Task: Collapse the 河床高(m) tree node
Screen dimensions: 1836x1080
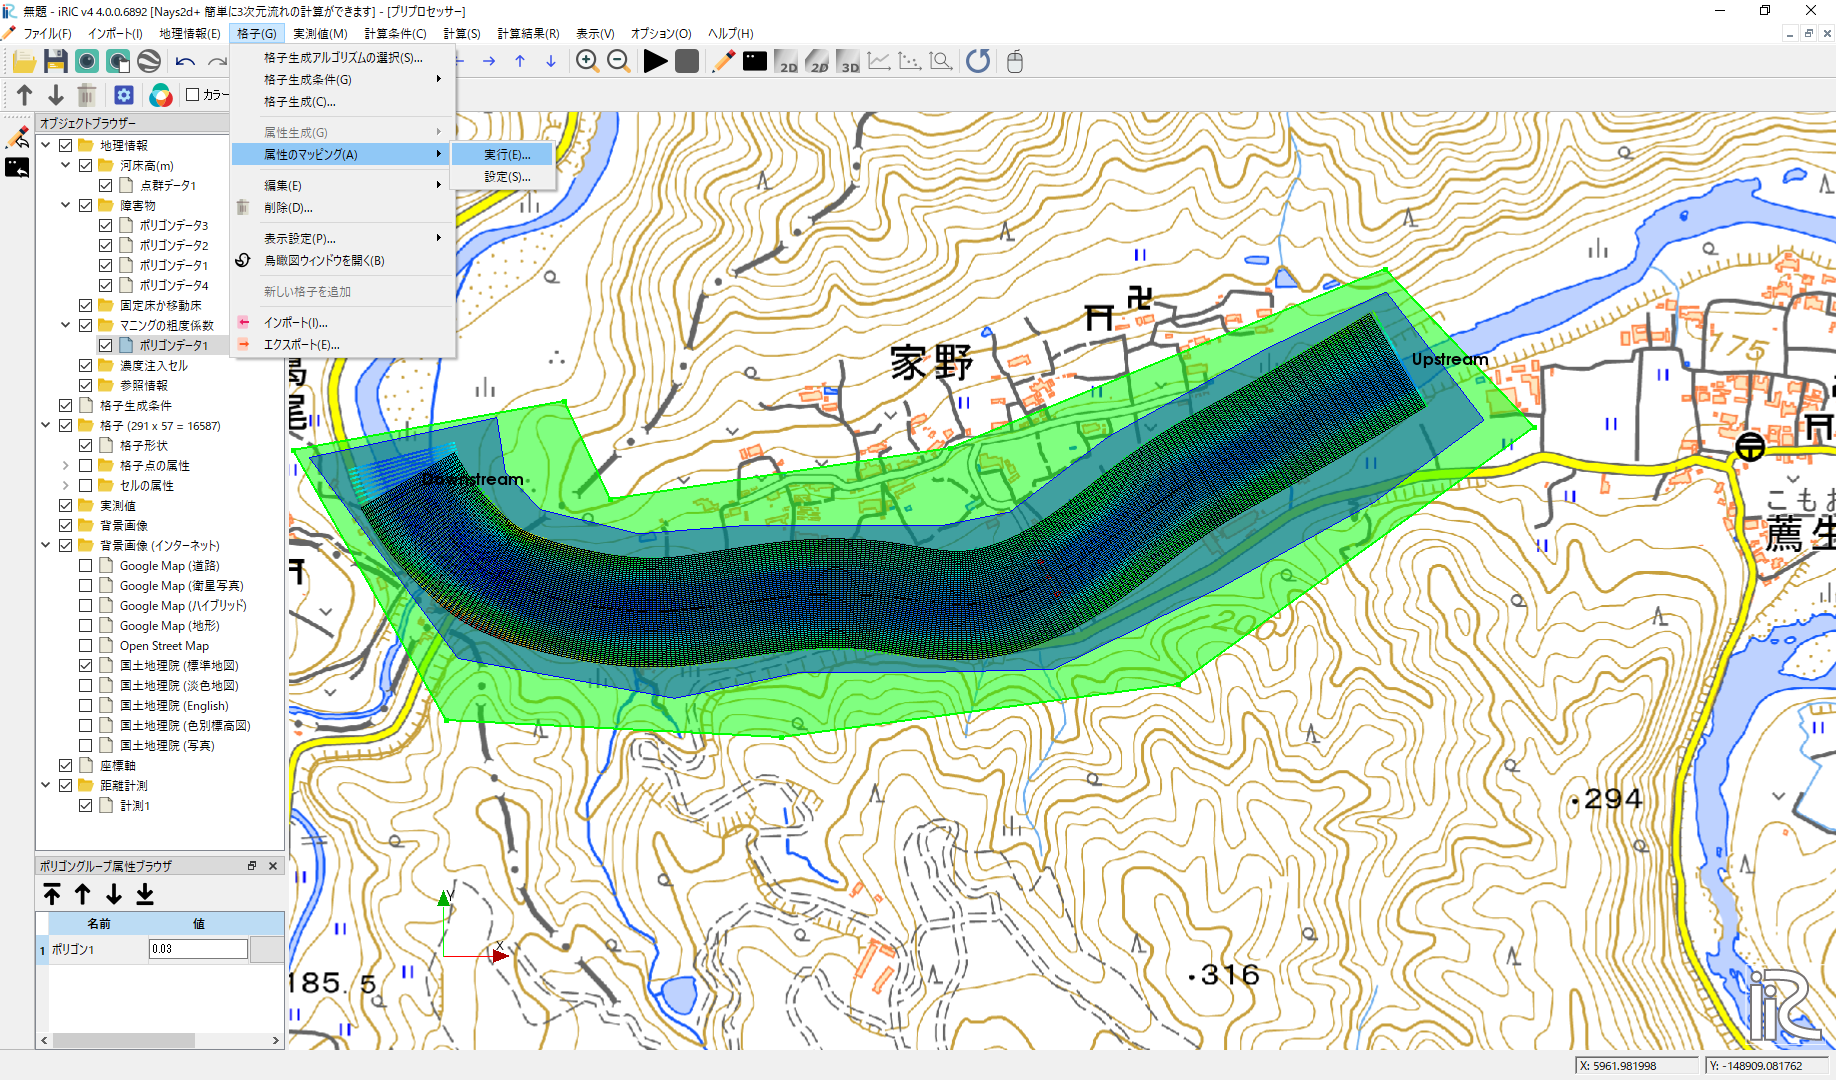Action: pos(66,165)
